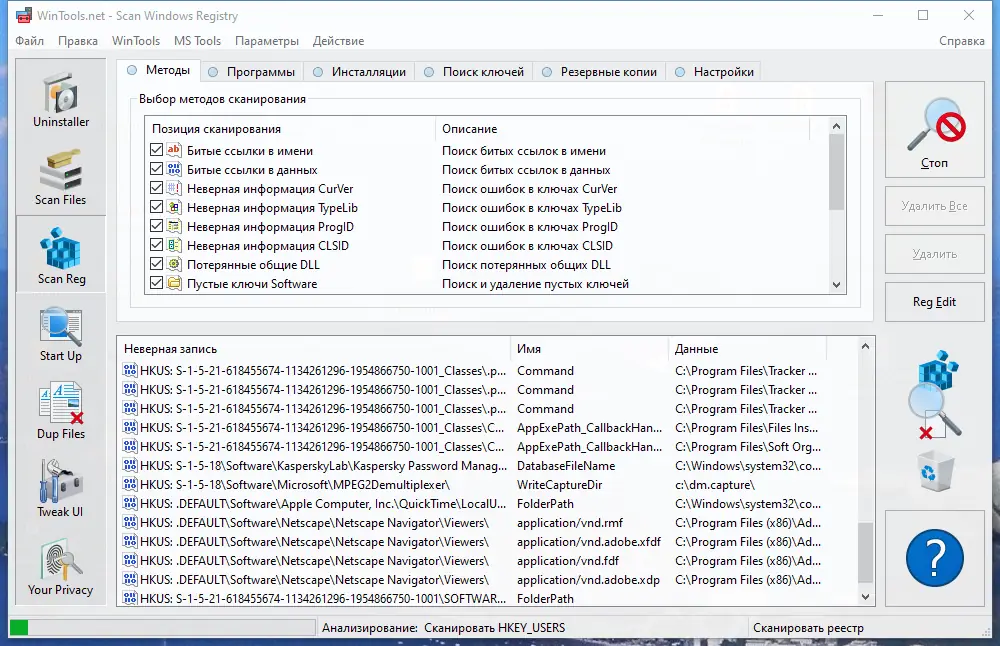Open the Файл menu
The width and height of the screenshot is (1000, 646).
click(x=29, y=41)
